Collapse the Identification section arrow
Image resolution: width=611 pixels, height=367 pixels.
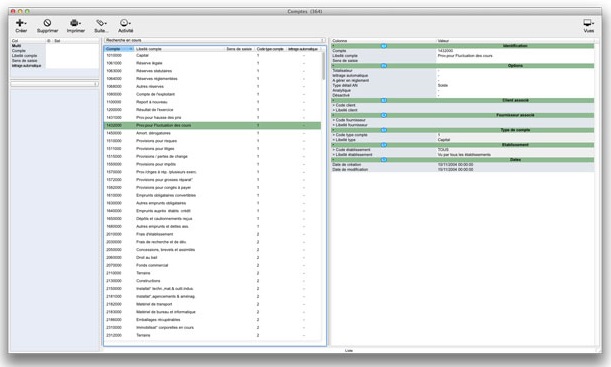click(x=334, y=46)
